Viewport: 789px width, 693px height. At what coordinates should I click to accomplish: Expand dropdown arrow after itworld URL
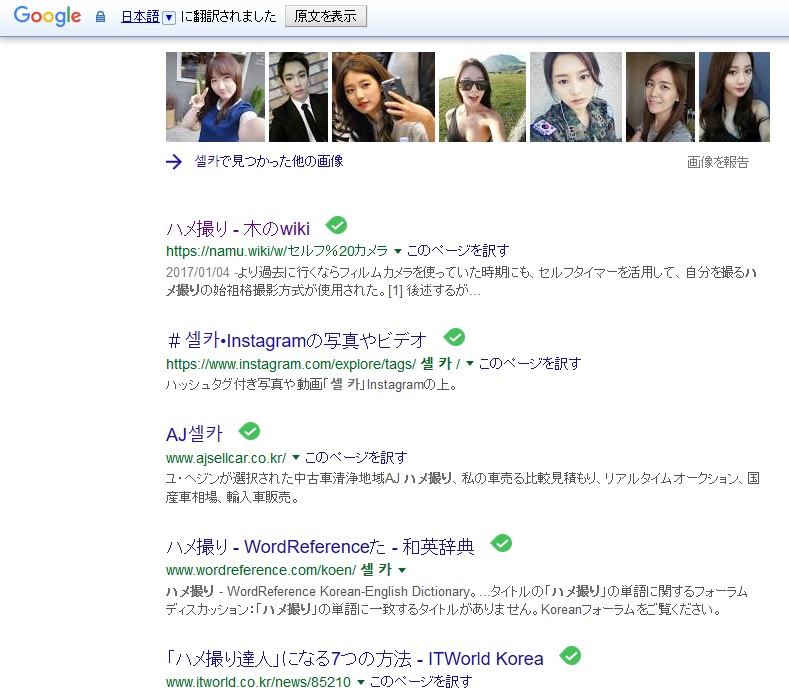point(360,682)
